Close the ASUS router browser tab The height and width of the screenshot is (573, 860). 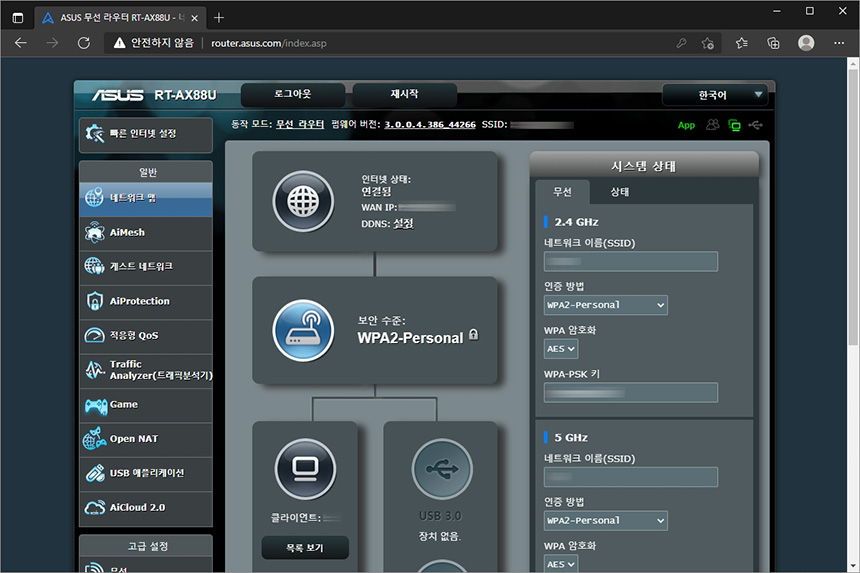pyautogui.click(x=194, y=18)
